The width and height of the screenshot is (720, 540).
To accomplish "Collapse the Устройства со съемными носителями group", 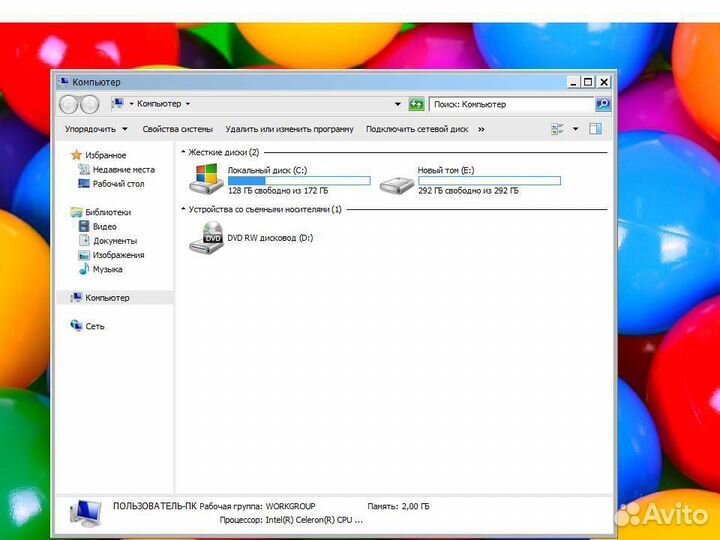I will tap(183, 209).
